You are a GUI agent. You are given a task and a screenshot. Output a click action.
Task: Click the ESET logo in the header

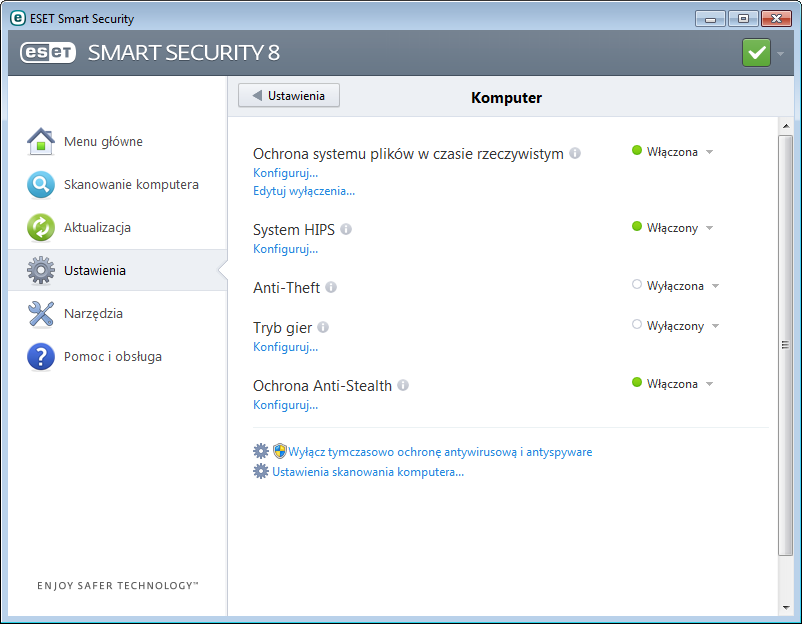tap(48, 52)
